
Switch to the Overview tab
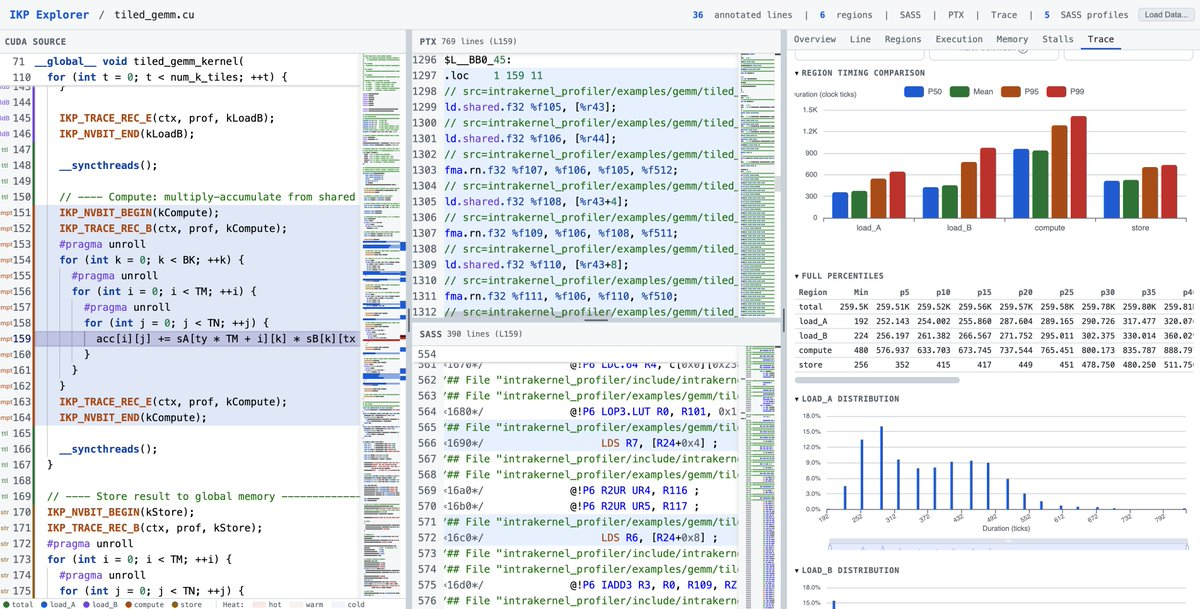point(814,40)
